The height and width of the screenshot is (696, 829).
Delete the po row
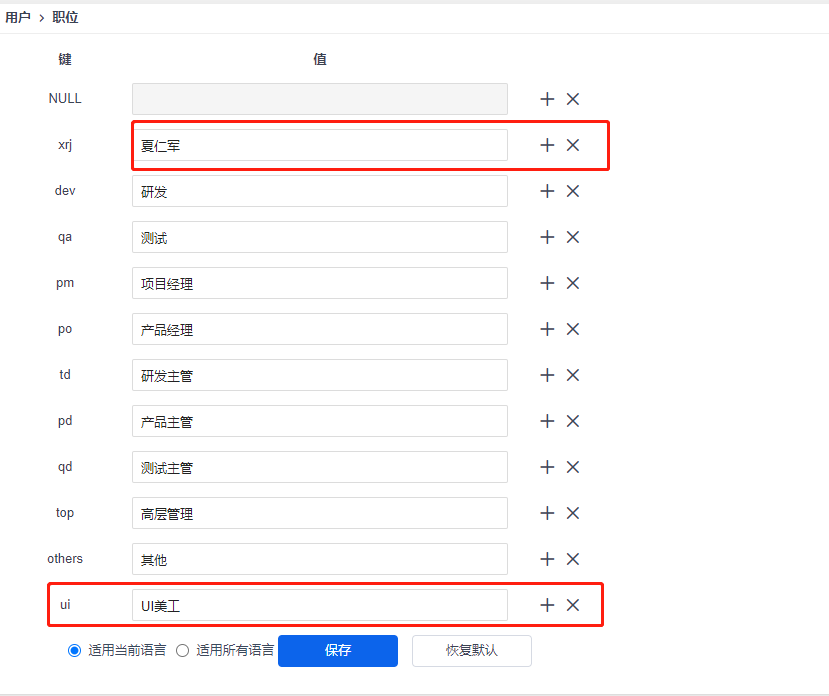pyautogui.click(x=573, y=329)
